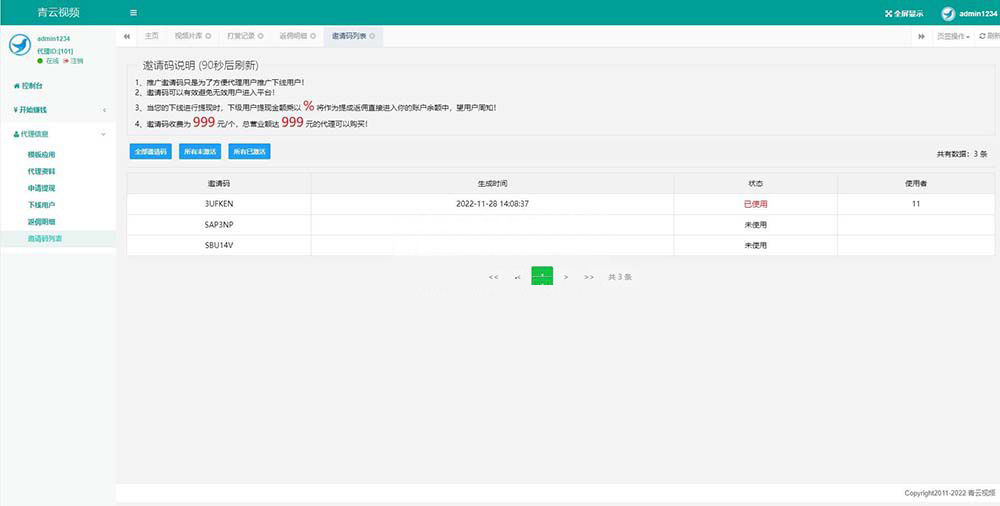Click the 刷新 refresh icon
This screenshot has height=506, width=1000.
pyautogui.click(x=981, y=36)
